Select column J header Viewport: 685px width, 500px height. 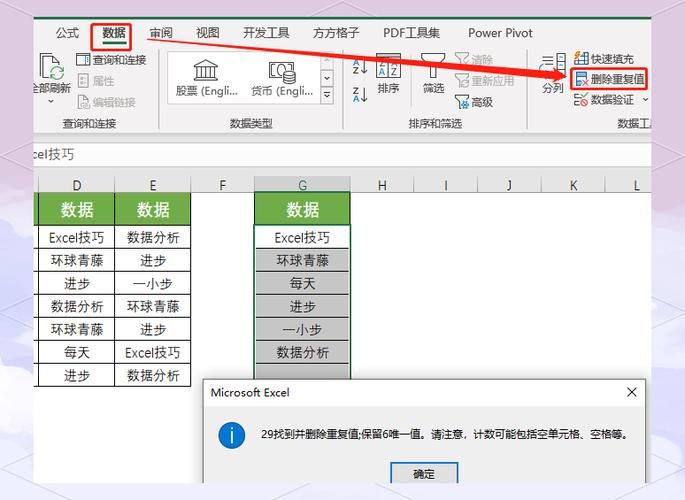[x=509, y=185]
